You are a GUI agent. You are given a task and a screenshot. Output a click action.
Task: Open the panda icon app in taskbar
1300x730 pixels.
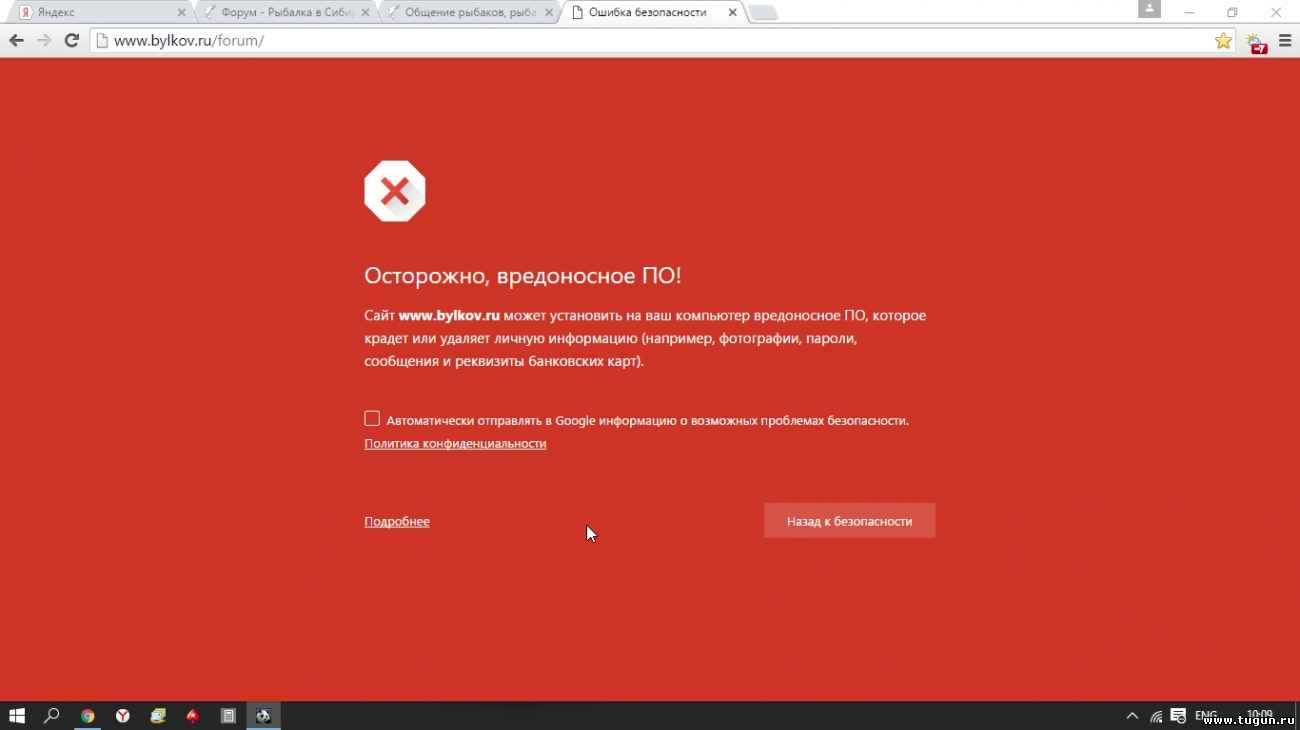[x=263, y=716]
